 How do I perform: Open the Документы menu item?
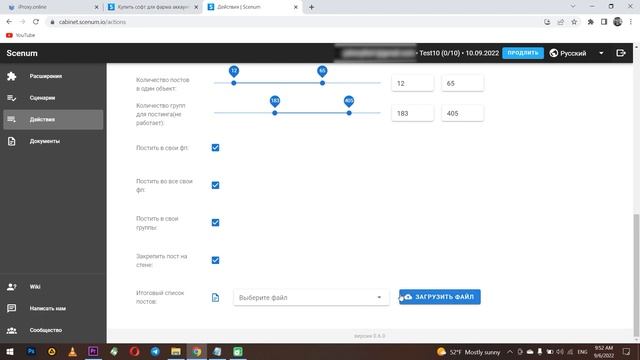[53, 141]
